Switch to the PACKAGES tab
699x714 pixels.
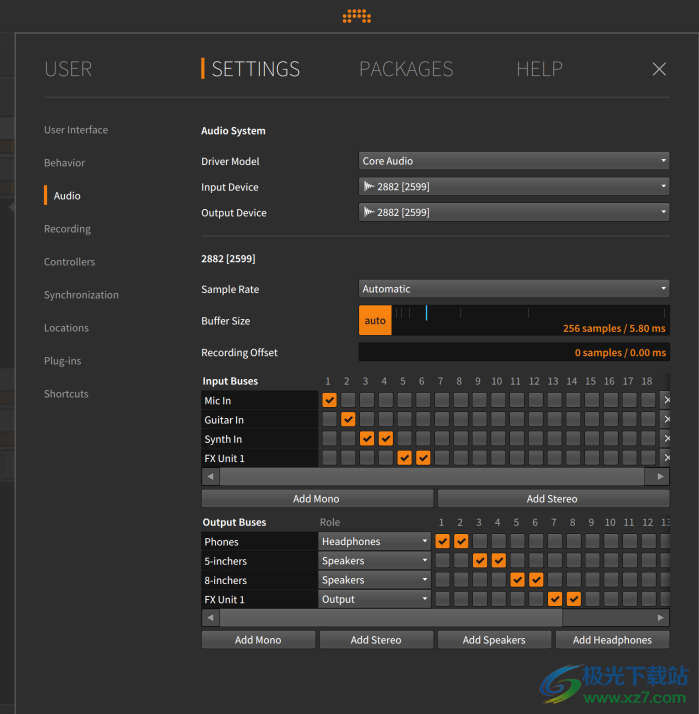(406, 69)
